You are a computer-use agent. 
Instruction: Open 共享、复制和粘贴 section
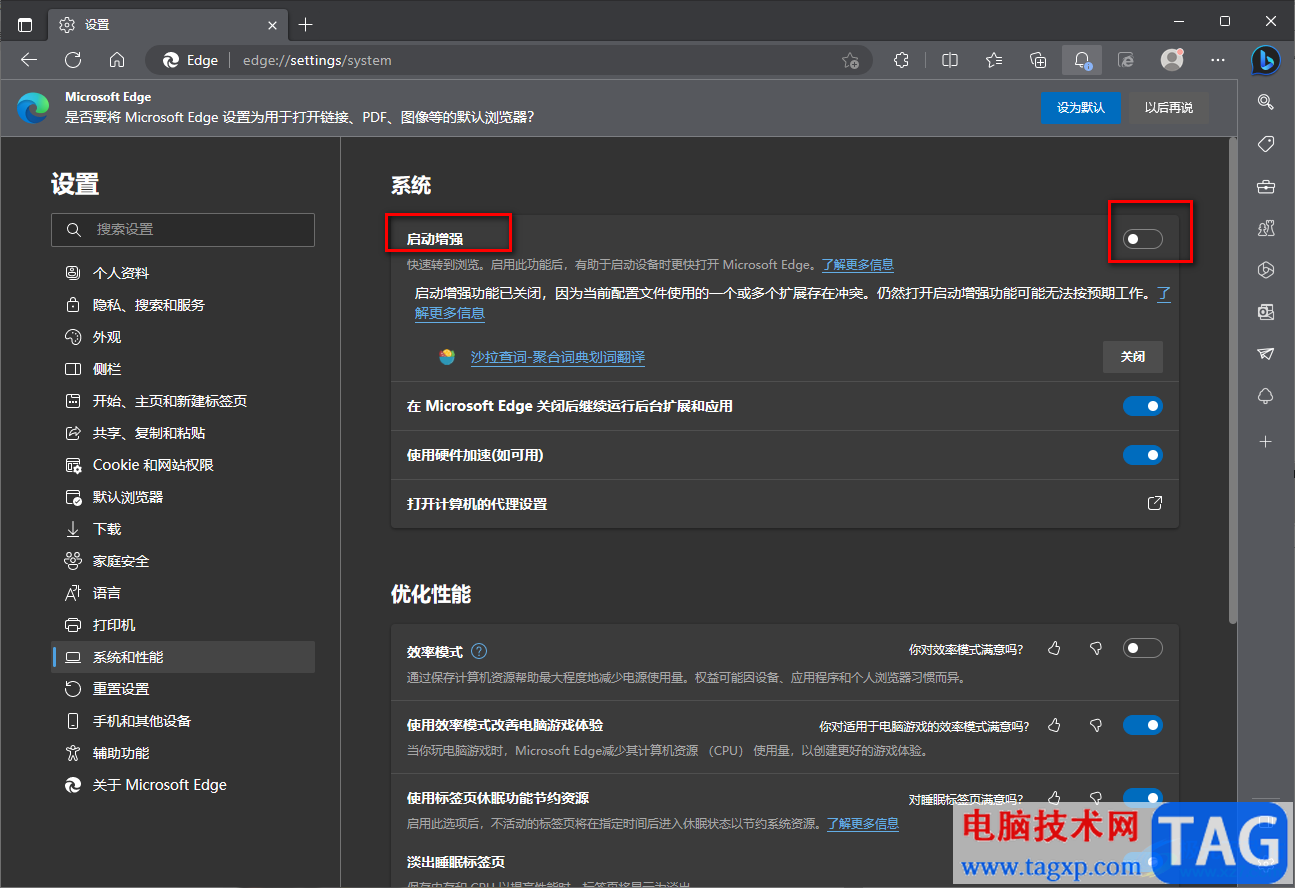(183, 433)
